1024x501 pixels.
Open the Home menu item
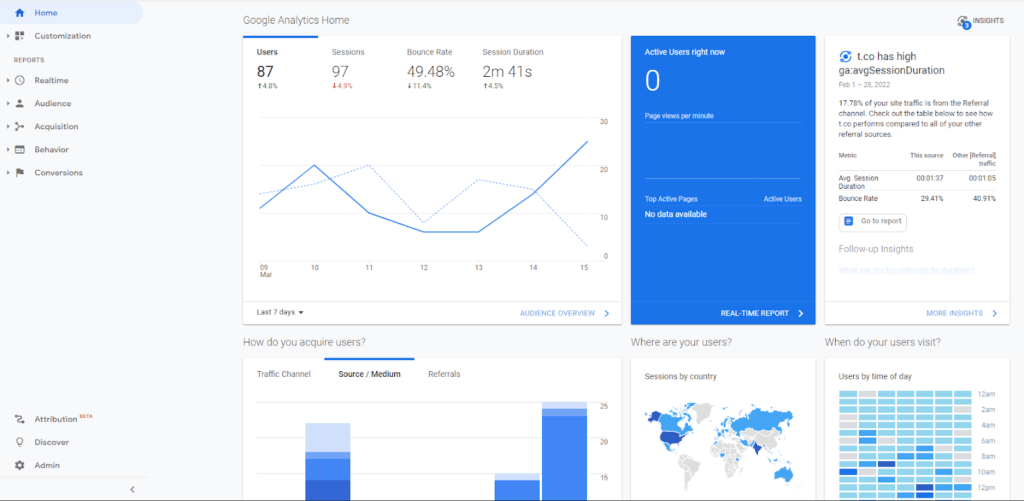point(71,13)
